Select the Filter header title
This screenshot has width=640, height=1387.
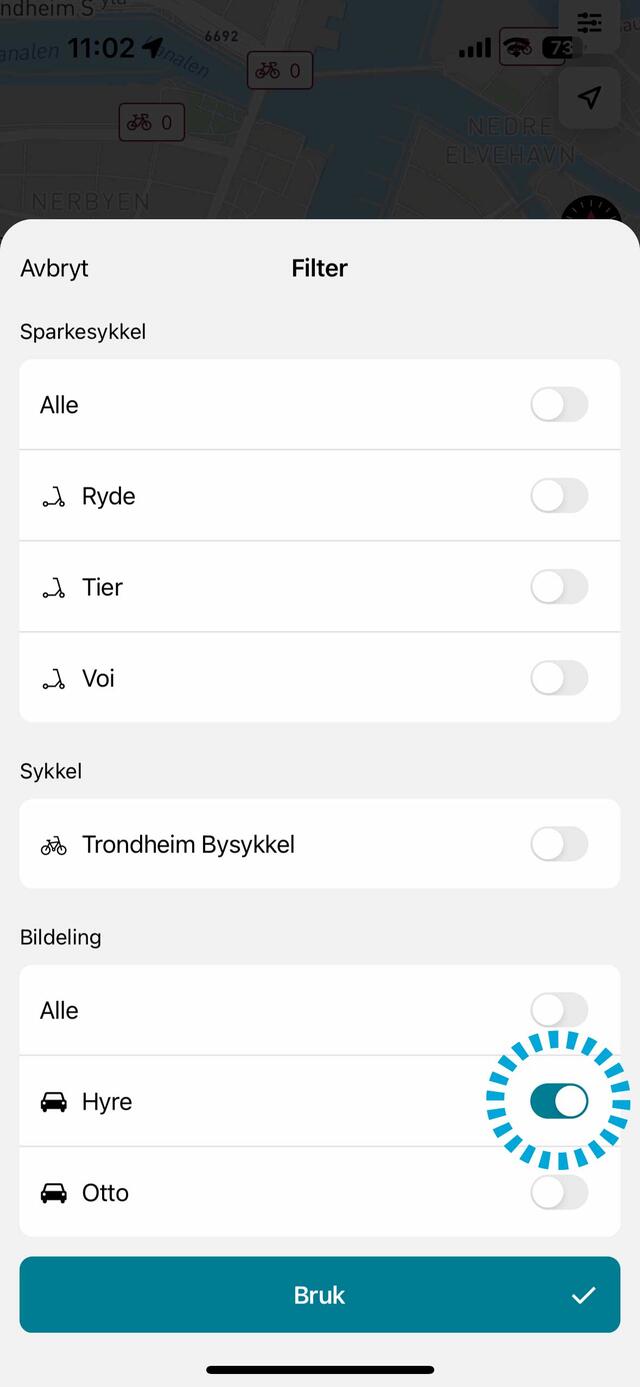(x=319, y=268)
